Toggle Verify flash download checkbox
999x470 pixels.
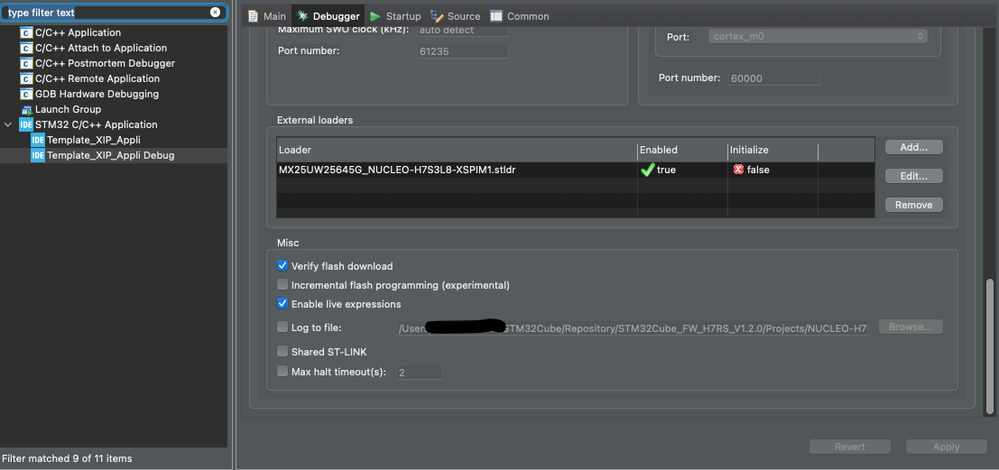coord(282,266)
